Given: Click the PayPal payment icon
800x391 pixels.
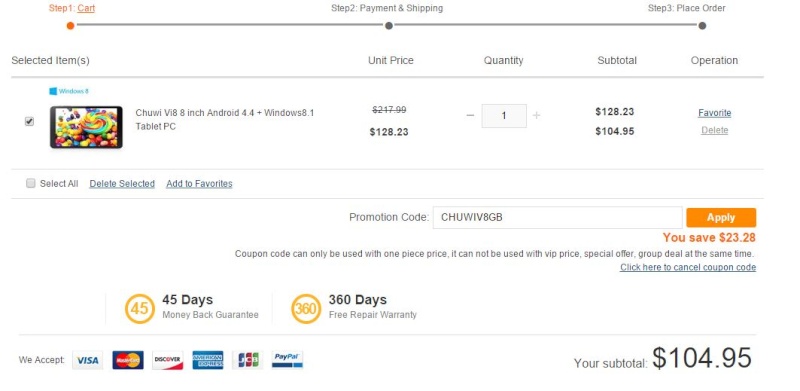Looking at the screenshot, I should (287, 360).
